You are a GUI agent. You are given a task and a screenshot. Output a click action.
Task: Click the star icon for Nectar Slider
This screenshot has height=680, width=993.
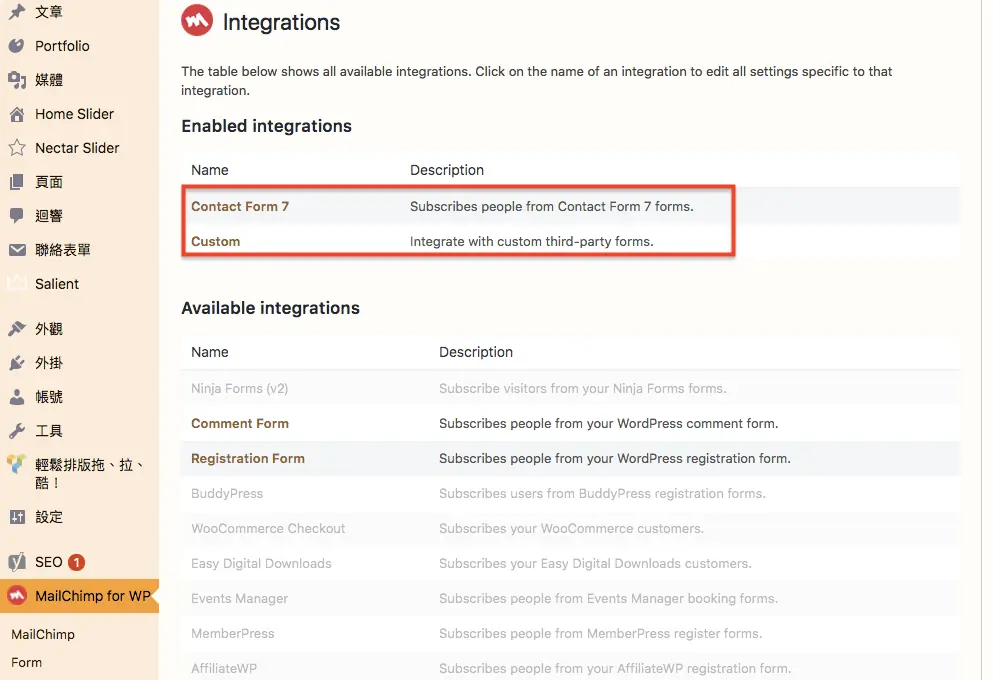17,148
